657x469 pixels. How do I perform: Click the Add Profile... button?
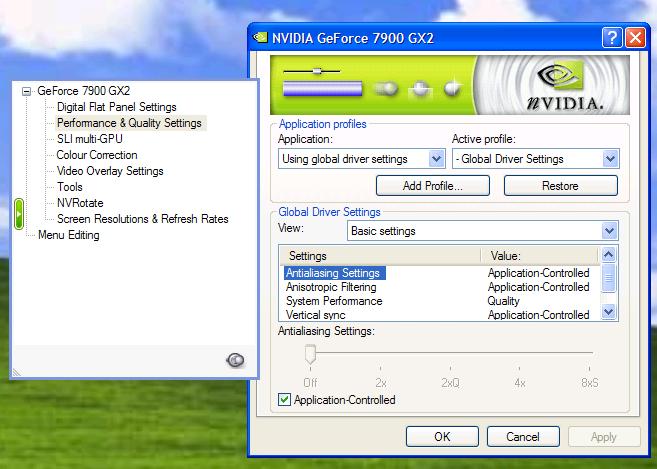click(433, 186)
